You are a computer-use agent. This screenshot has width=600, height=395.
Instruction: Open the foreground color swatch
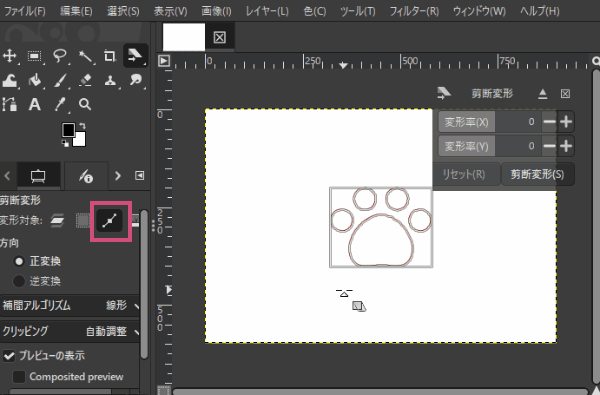click(x=68, y=130)
